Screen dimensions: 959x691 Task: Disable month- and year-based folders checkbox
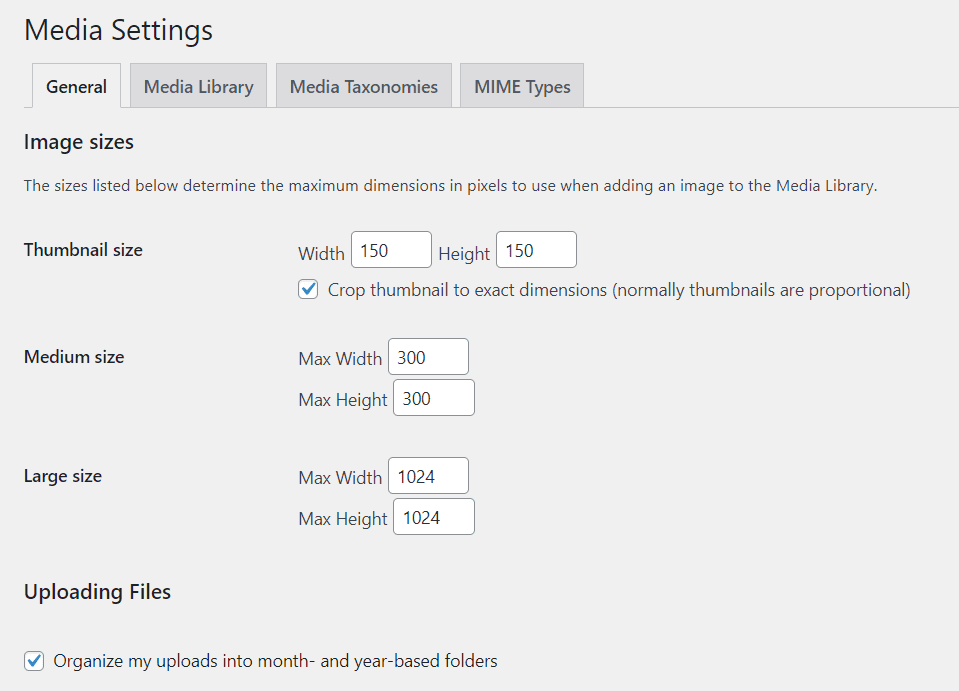35,661
